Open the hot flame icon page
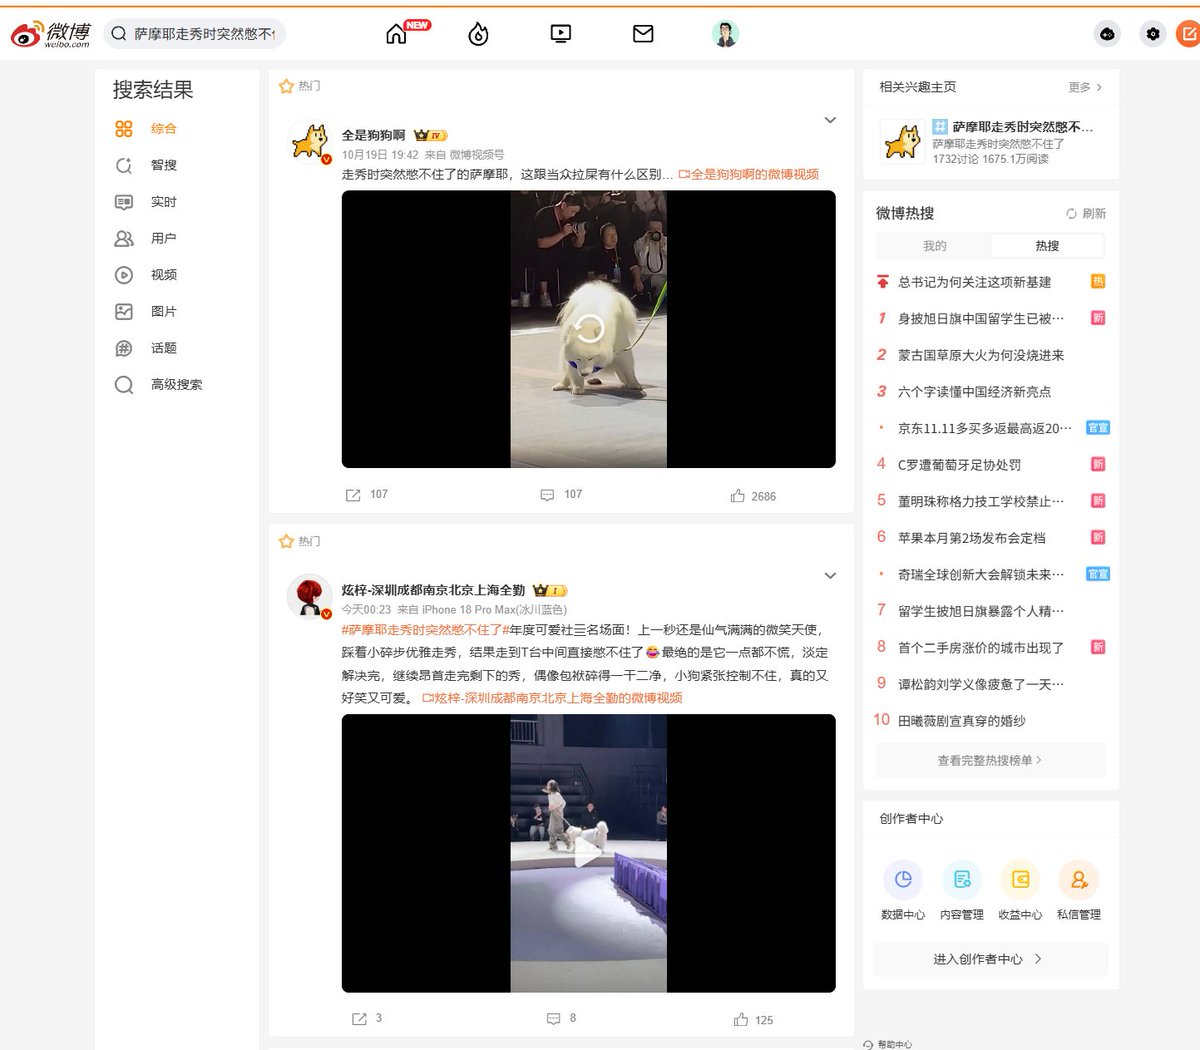 pyautogui.click(x=478, y=34)
